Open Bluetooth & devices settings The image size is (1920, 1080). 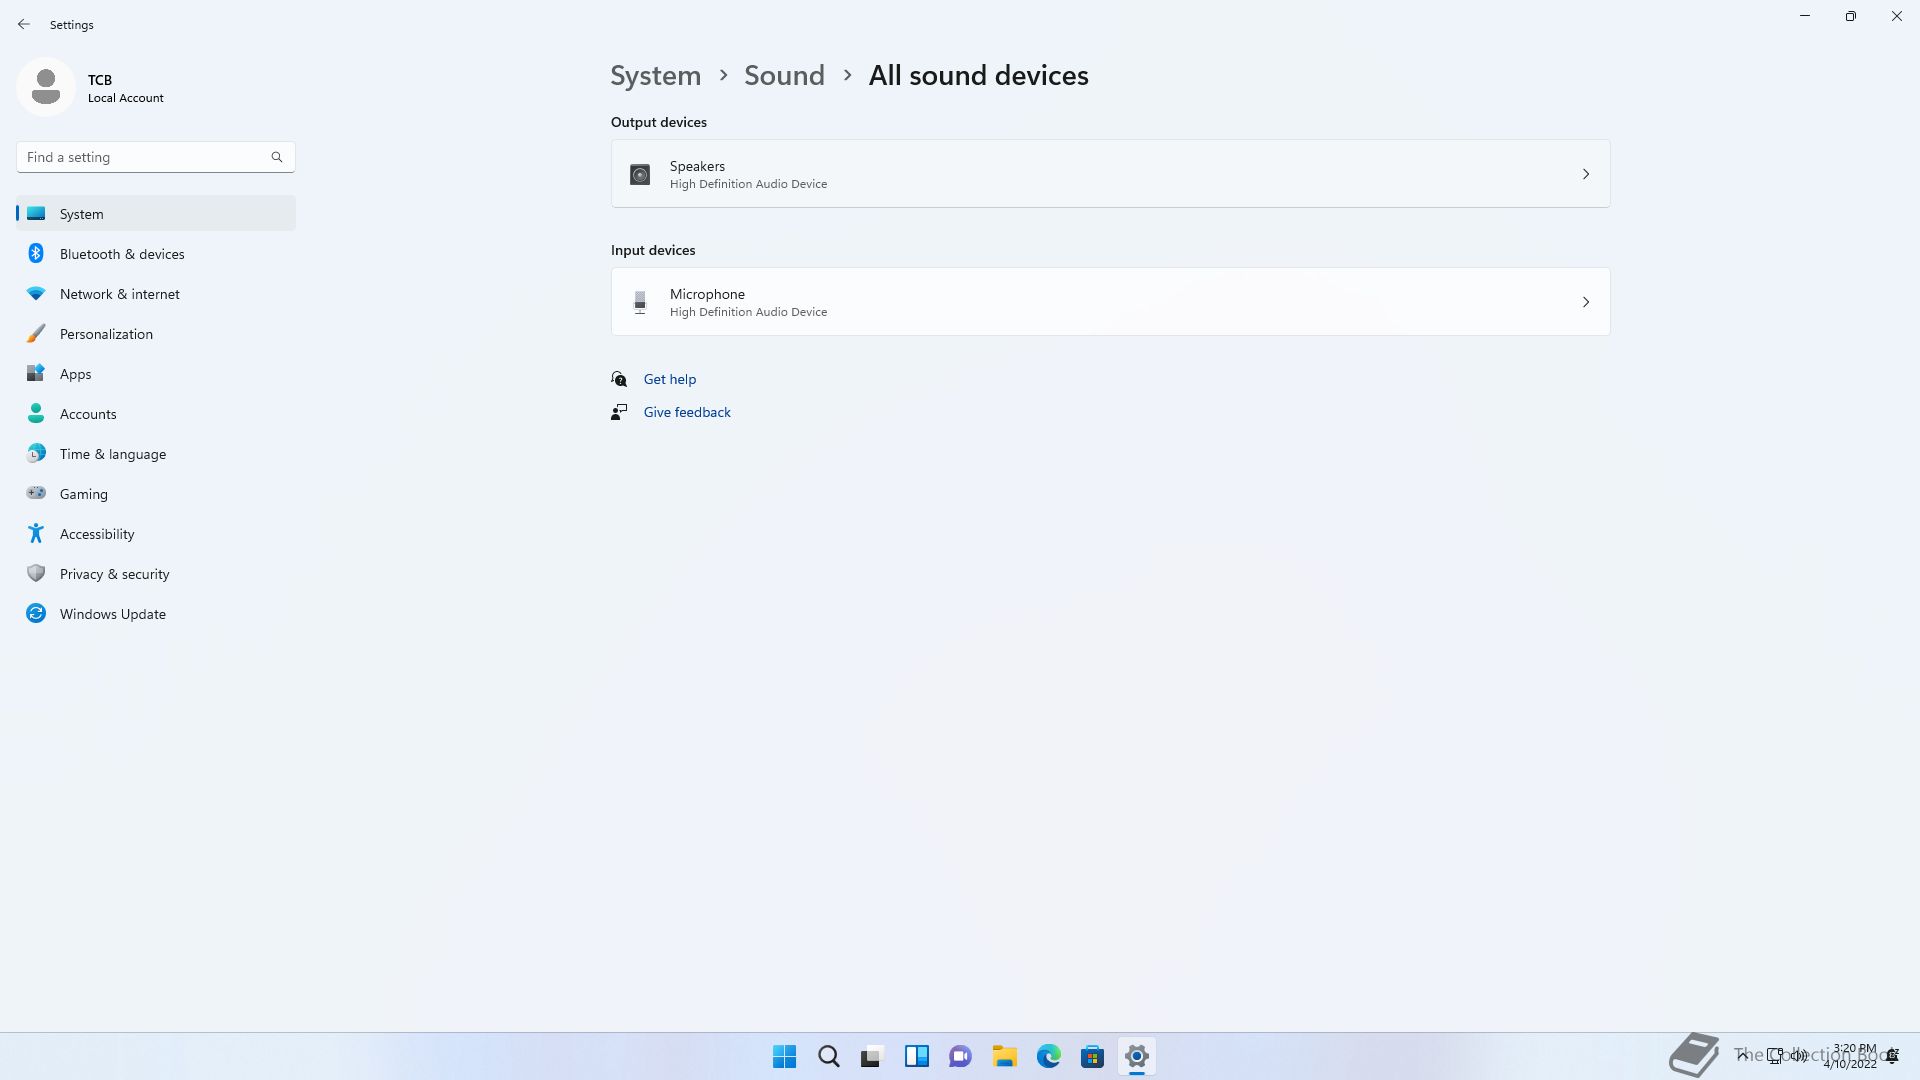click(x=156, y=254)
